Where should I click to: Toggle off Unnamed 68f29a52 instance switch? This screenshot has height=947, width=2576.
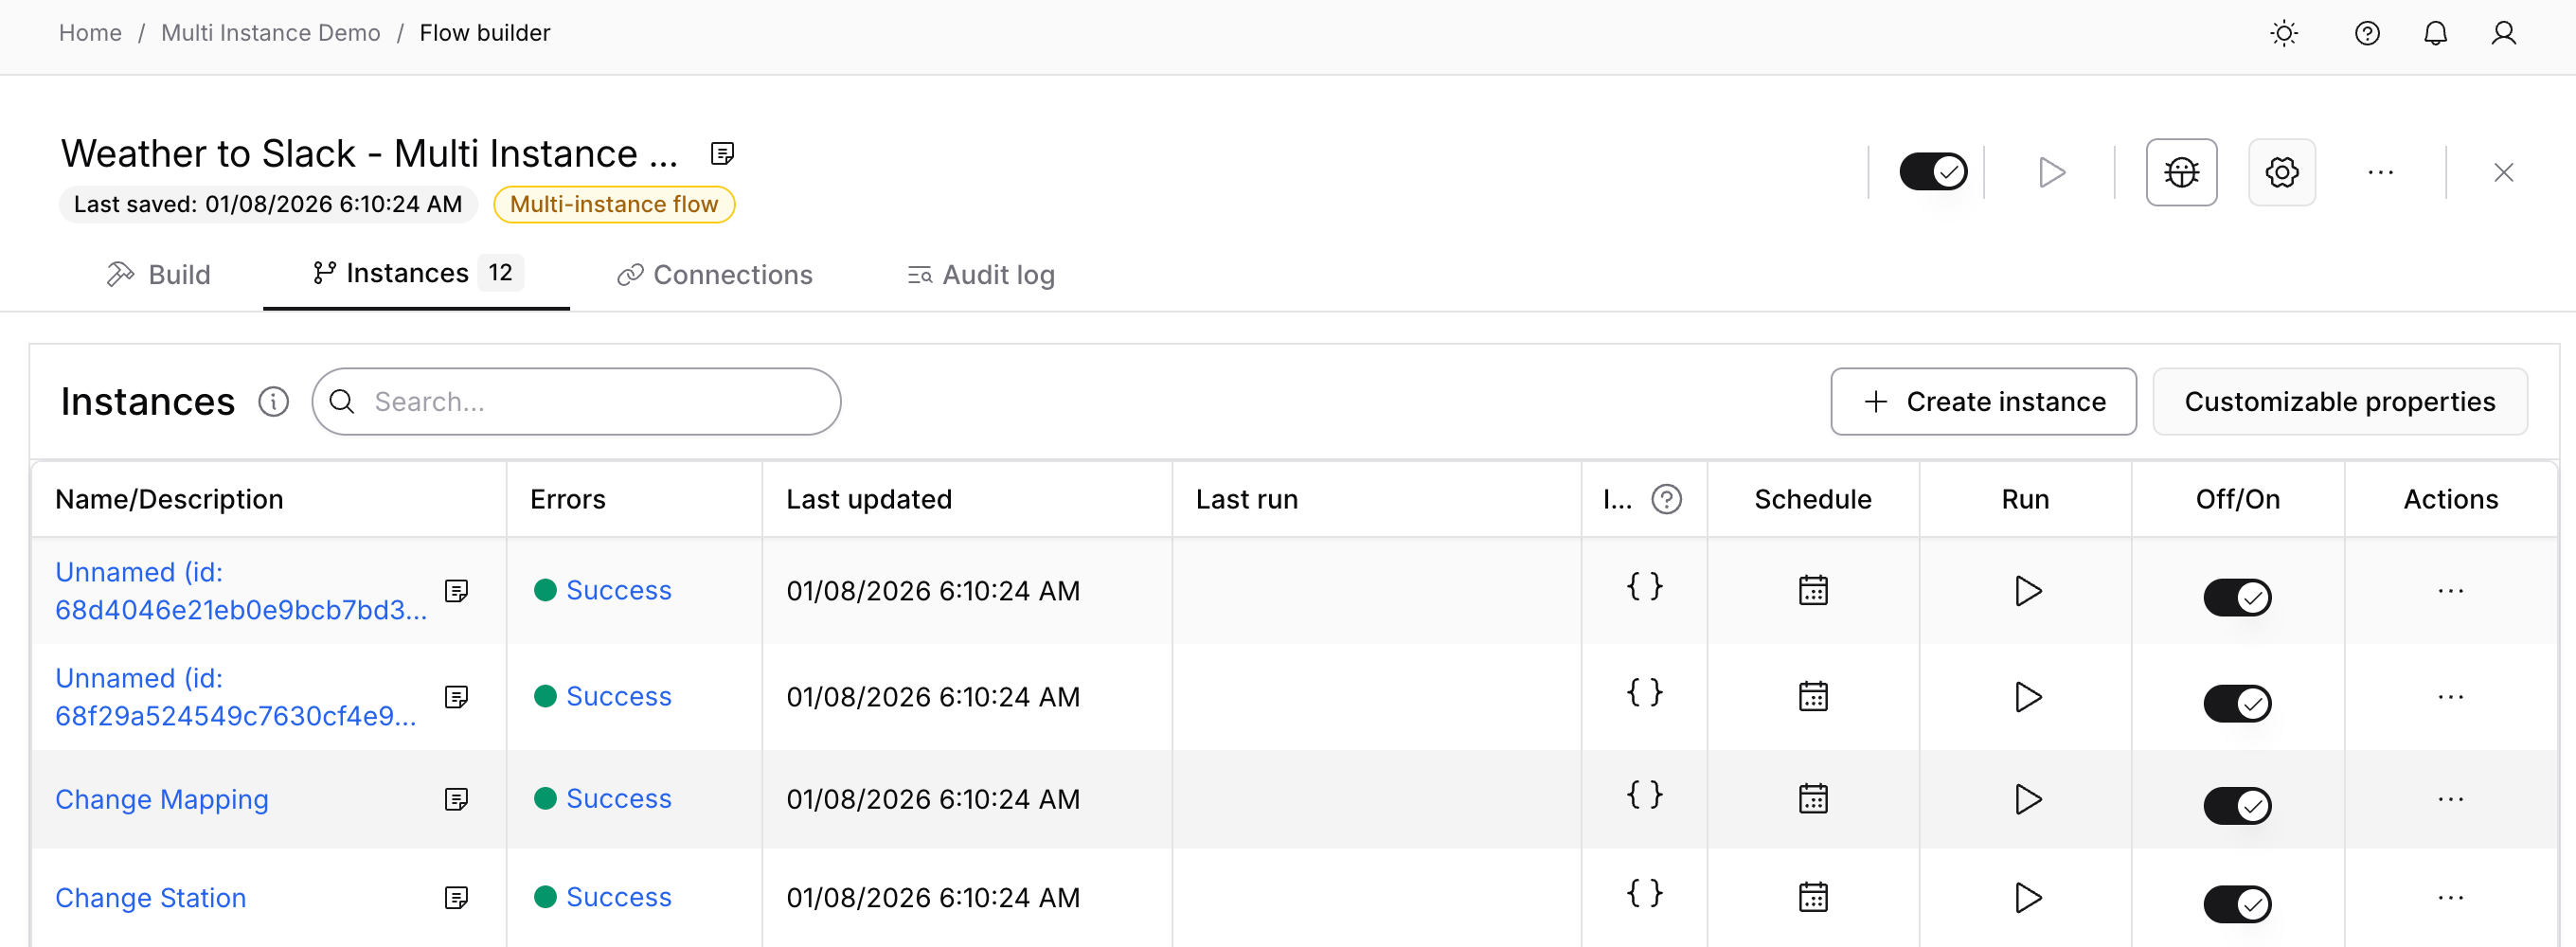(2236, 704)
